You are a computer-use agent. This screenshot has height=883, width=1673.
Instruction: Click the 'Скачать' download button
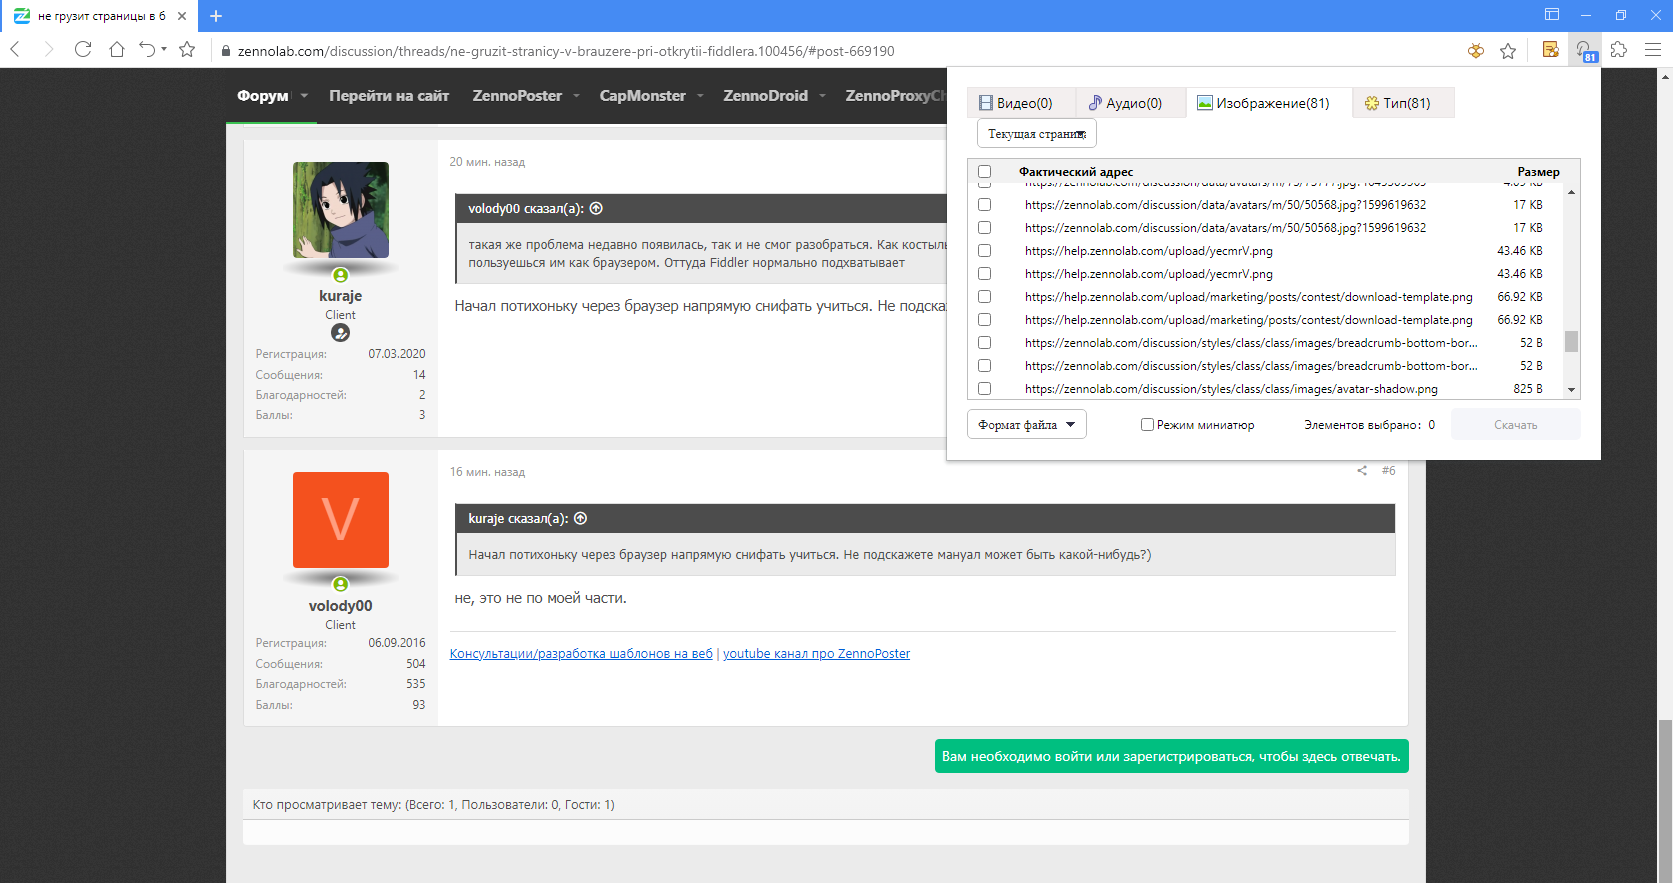click(1515, 425)
